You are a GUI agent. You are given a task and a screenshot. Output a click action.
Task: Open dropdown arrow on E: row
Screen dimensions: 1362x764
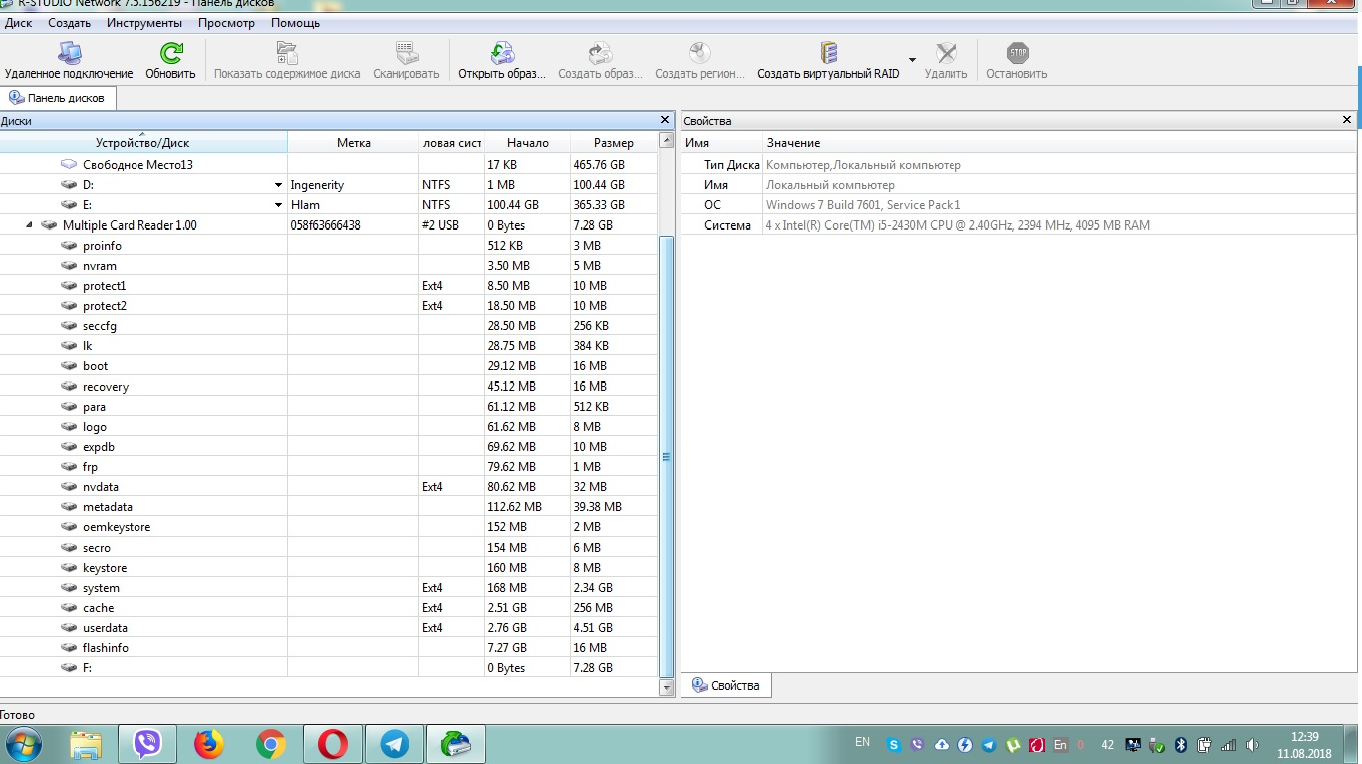click(278, 205)
